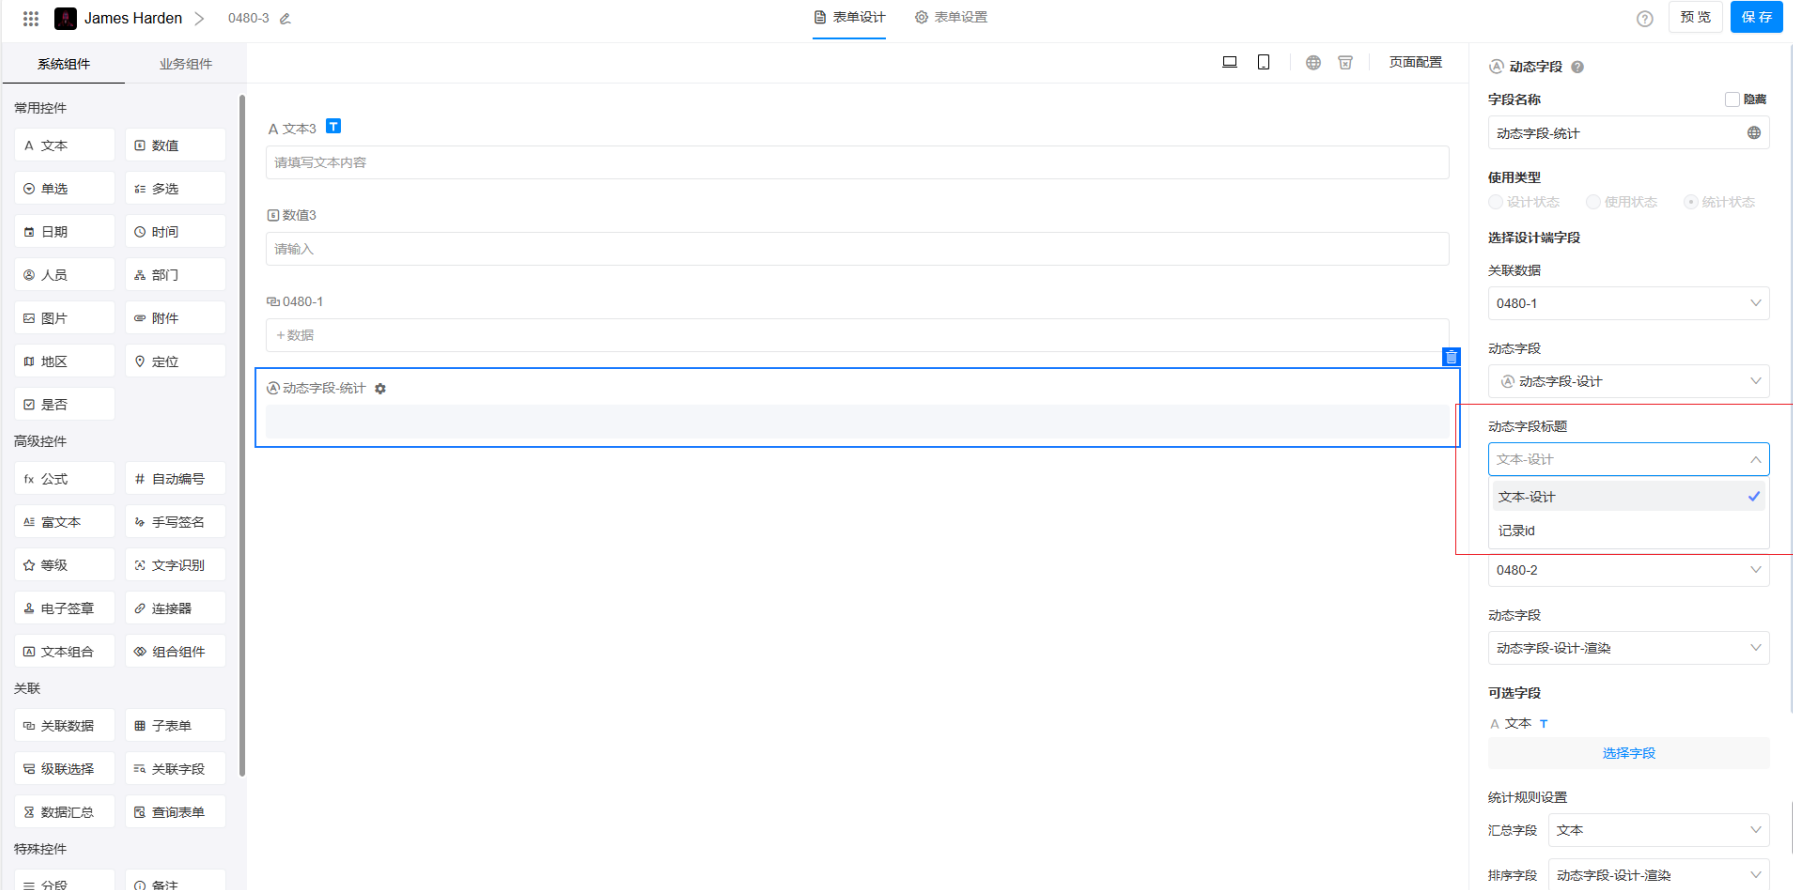Click the clear canvas trash icon in toolbar

(x=1345, y=62)
